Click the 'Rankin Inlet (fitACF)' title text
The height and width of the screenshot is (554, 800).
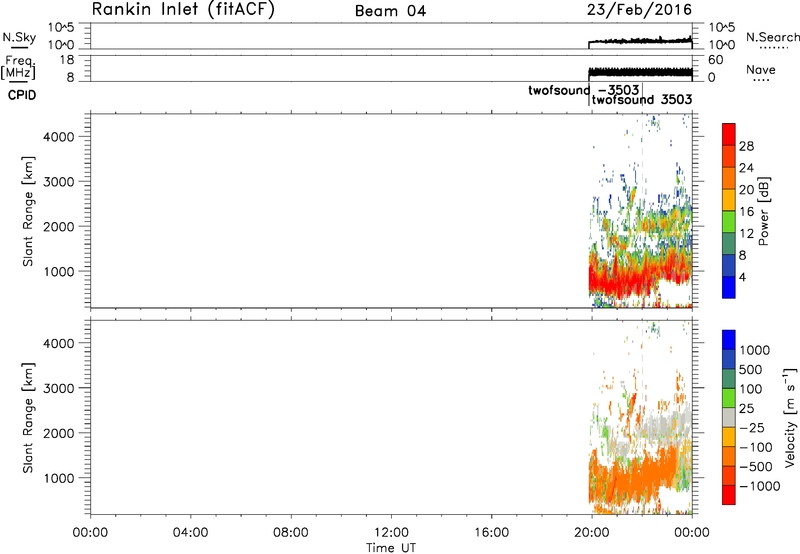(183, 10)
